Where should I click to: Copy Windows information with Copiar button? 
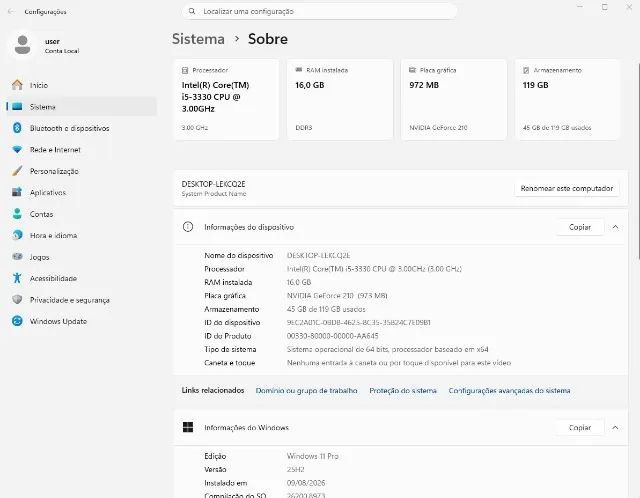pyautogui.click(x=580, y=427)
